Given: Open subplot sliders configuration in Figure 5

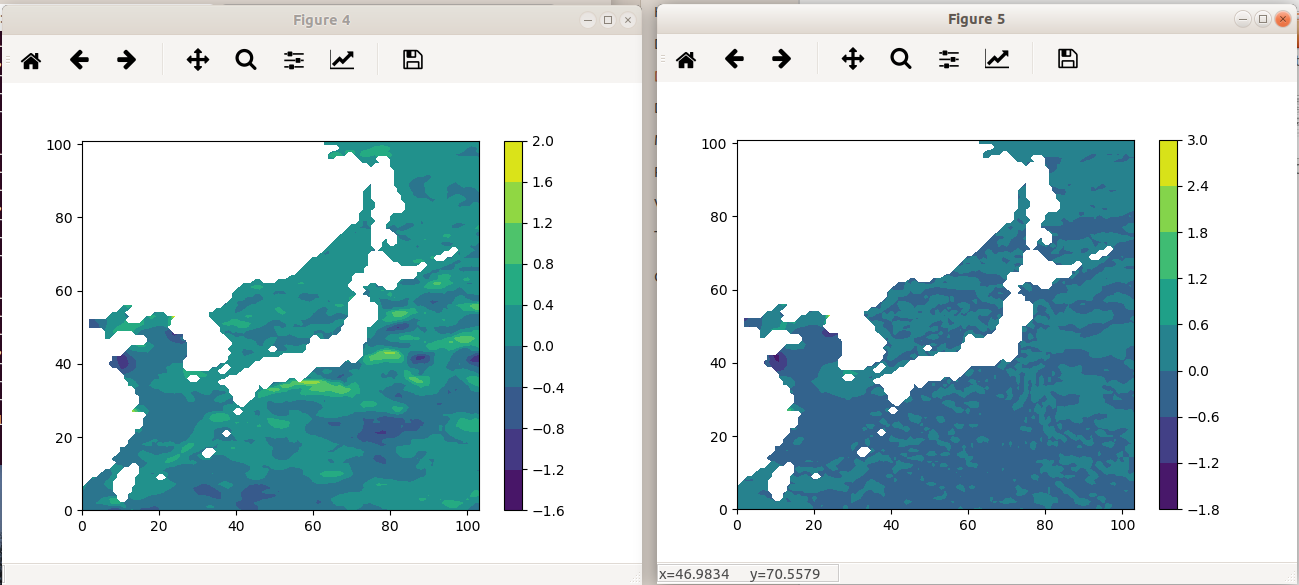Looking at the screenshot, I should pyautogui.click(x=949, y=60).
